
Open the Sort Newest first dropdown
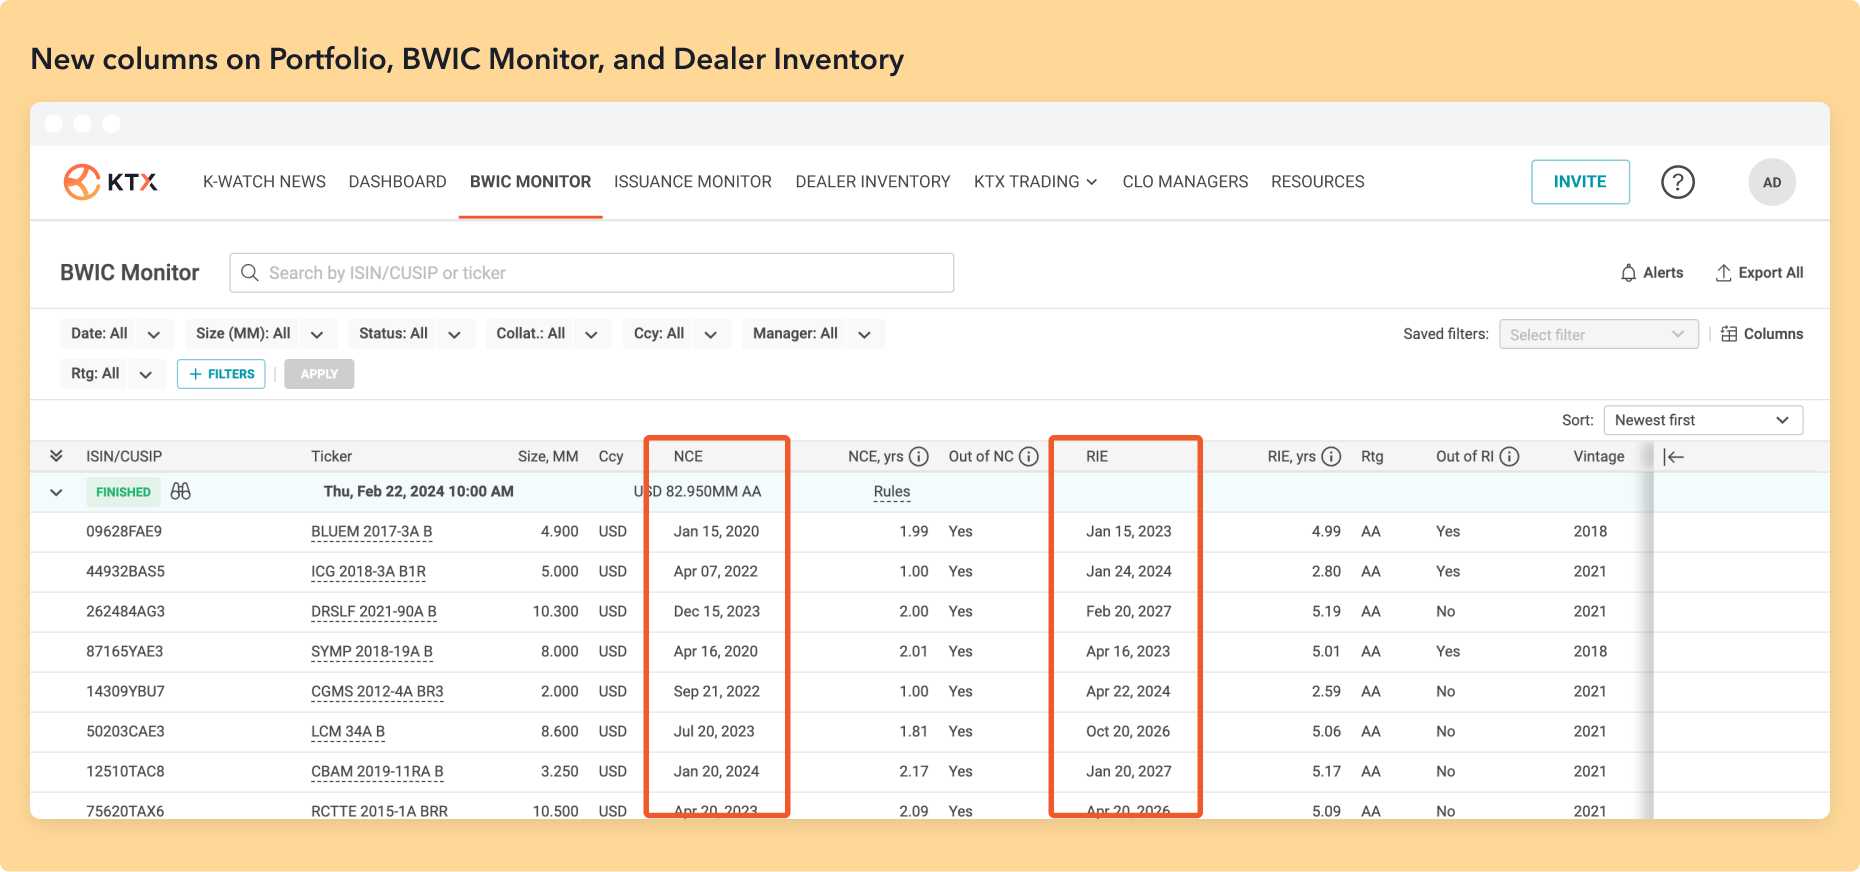[x=1703, y=420]
